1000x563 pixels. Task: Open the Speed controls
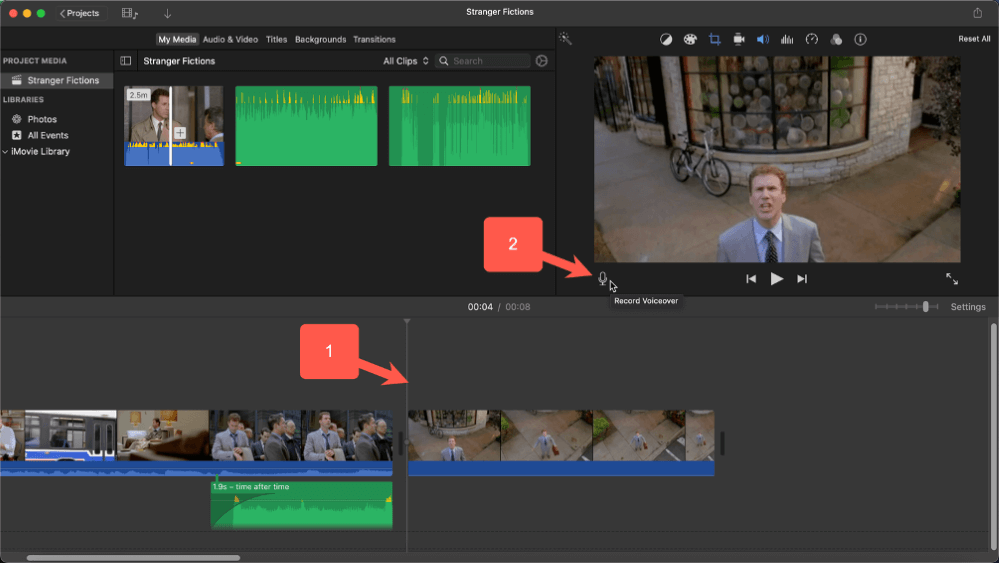pos(811,40)
